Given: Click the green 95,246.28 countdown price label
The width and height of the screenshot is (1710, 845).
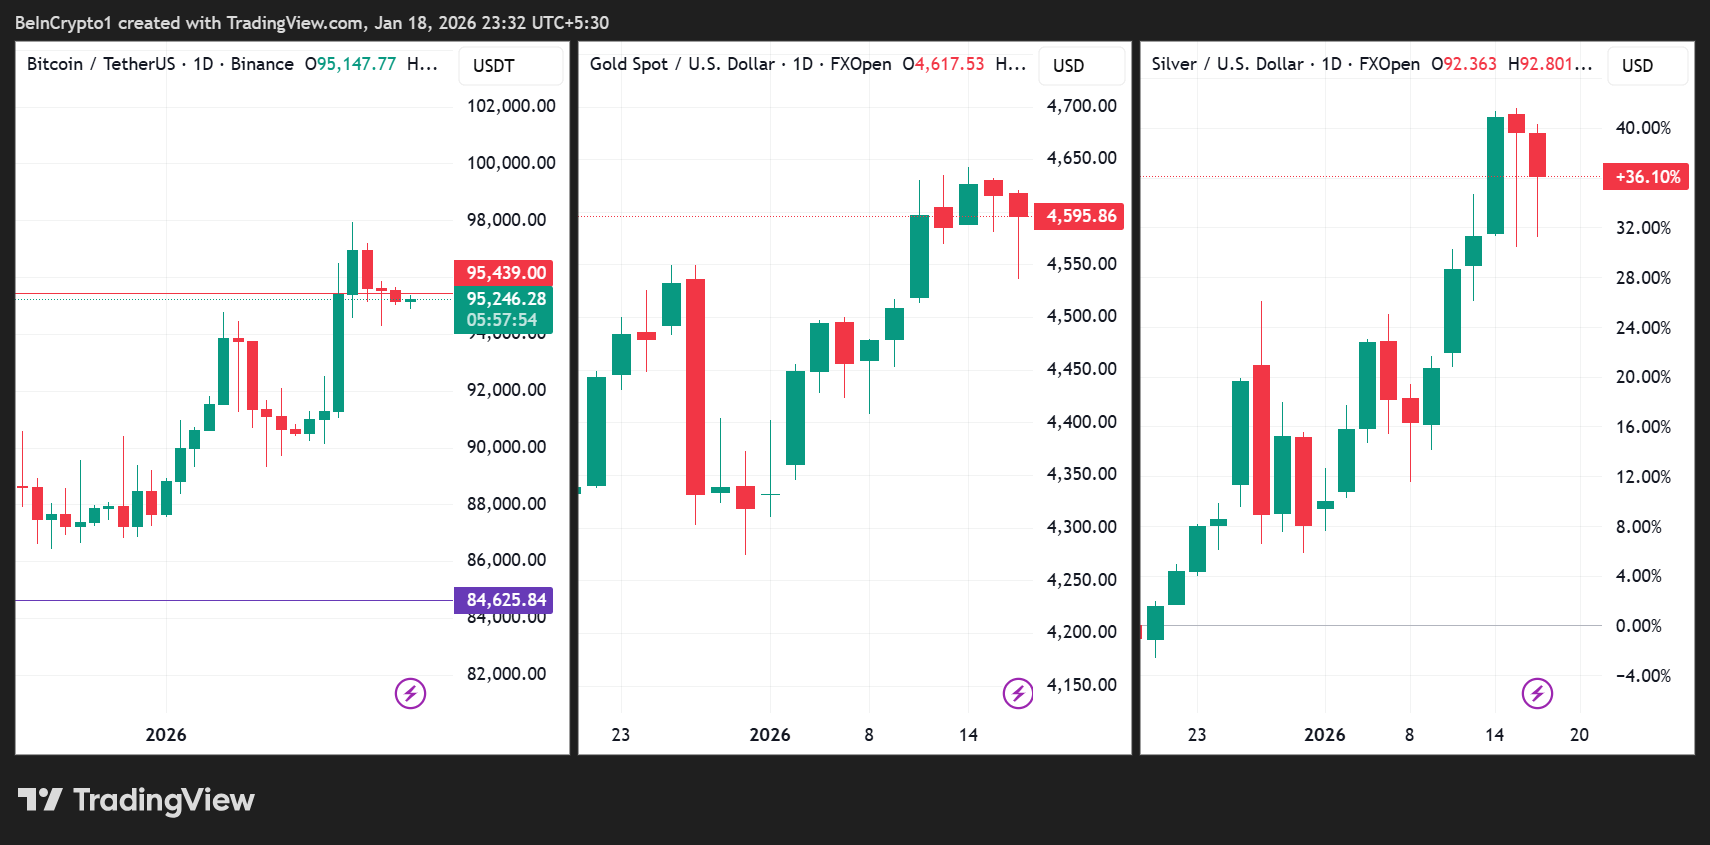Looking at the screenshot, I should 505,309.
